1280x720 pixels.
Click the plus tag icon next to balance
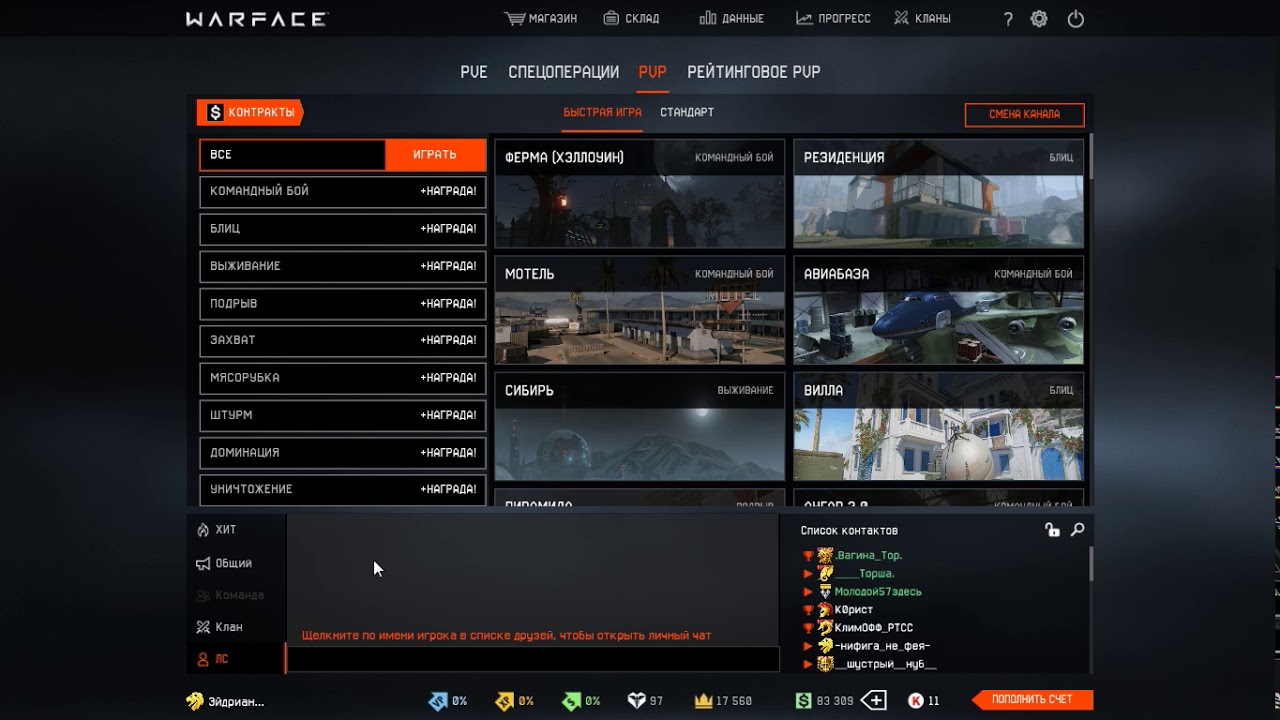tap(873, 701)
